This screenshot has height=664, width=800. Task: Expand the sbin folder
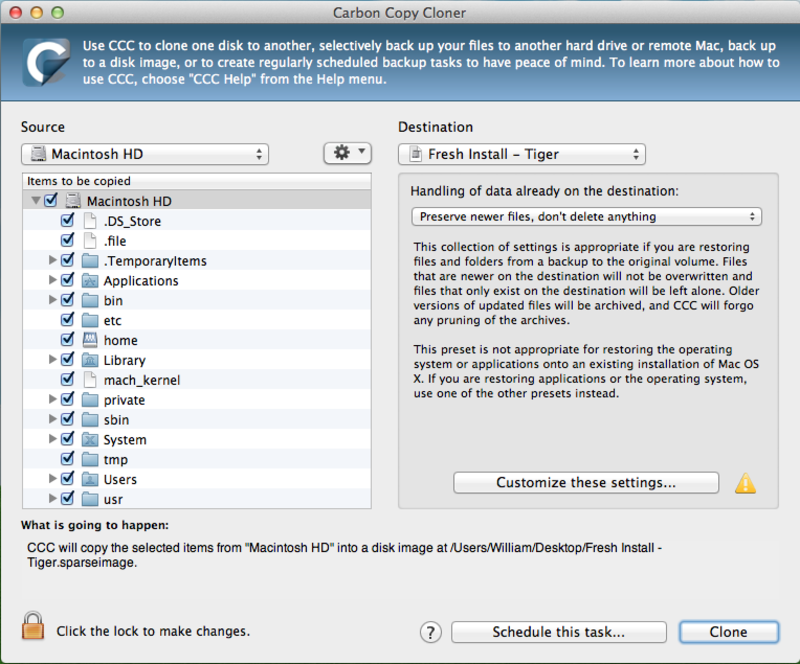pos(52,420)
